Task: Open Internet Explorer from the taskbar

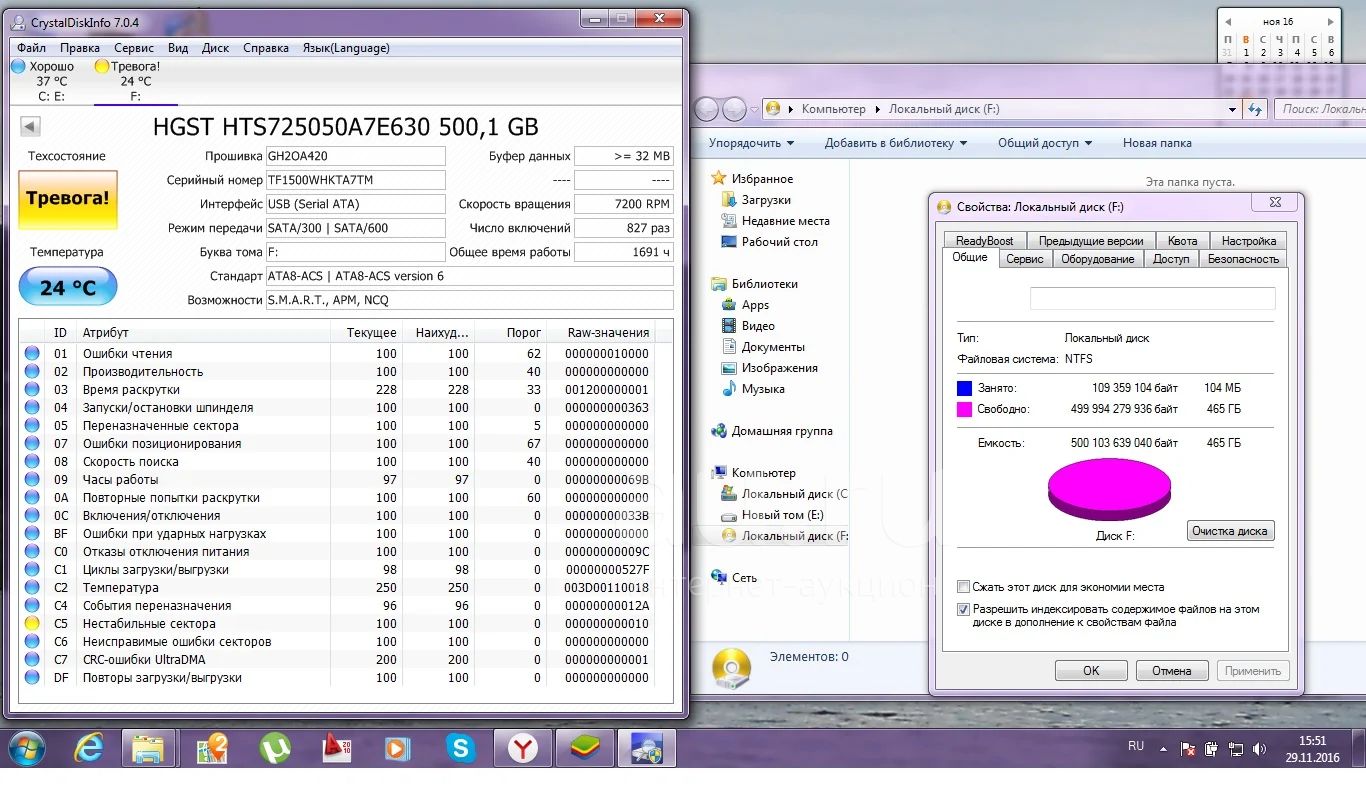Action: pos(89,748)
